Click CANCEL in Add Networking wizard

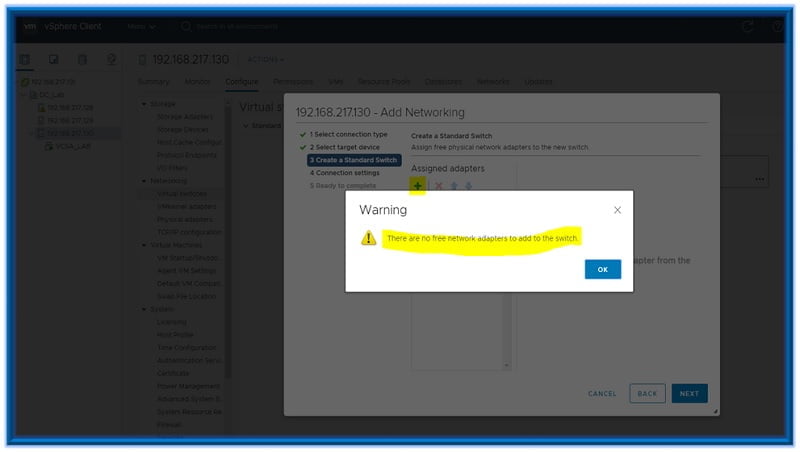(602, 393)
